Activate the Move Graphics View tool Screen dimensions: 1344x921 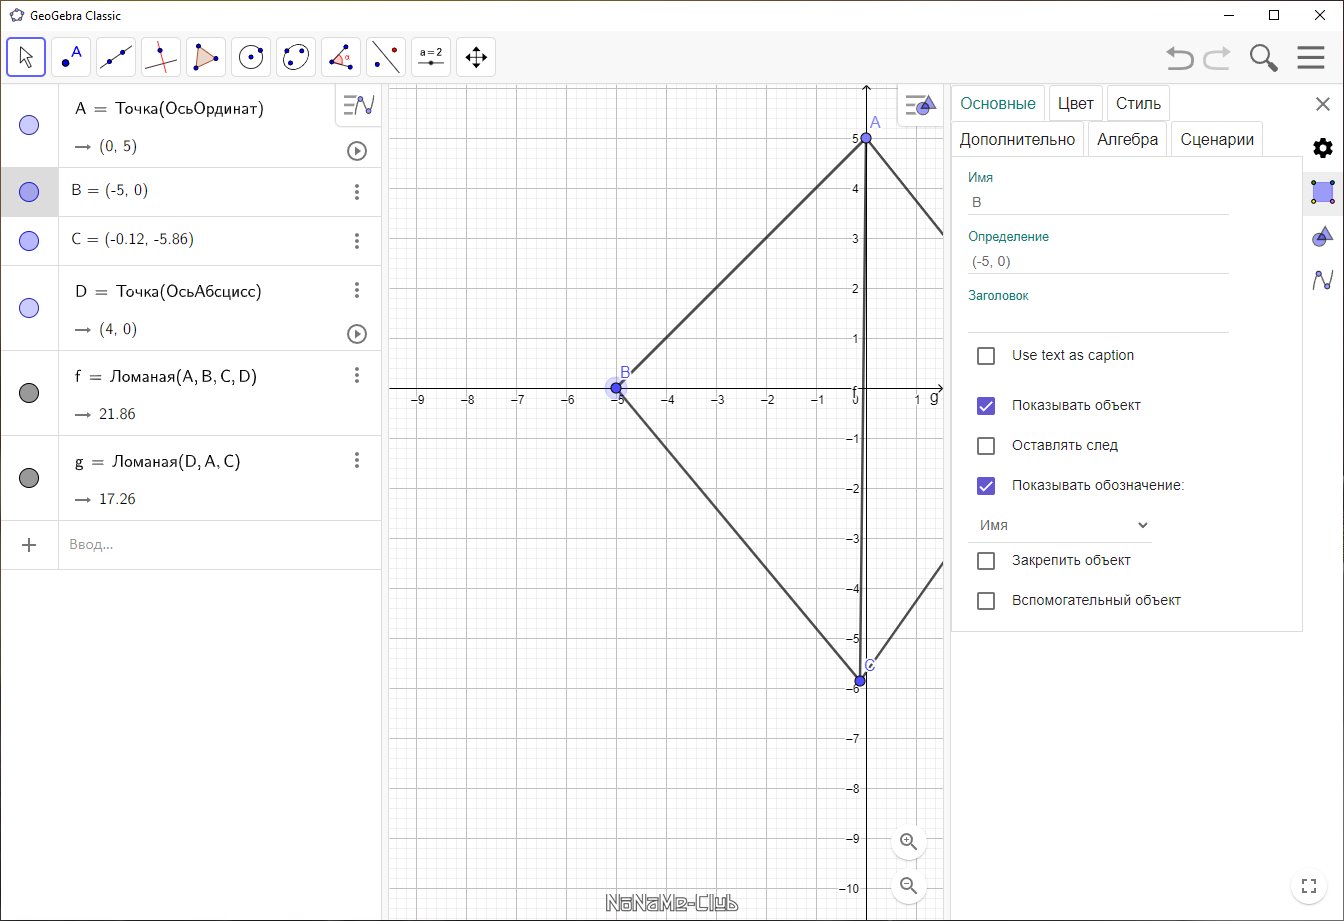pyautogui.click(x=476, y=57)
